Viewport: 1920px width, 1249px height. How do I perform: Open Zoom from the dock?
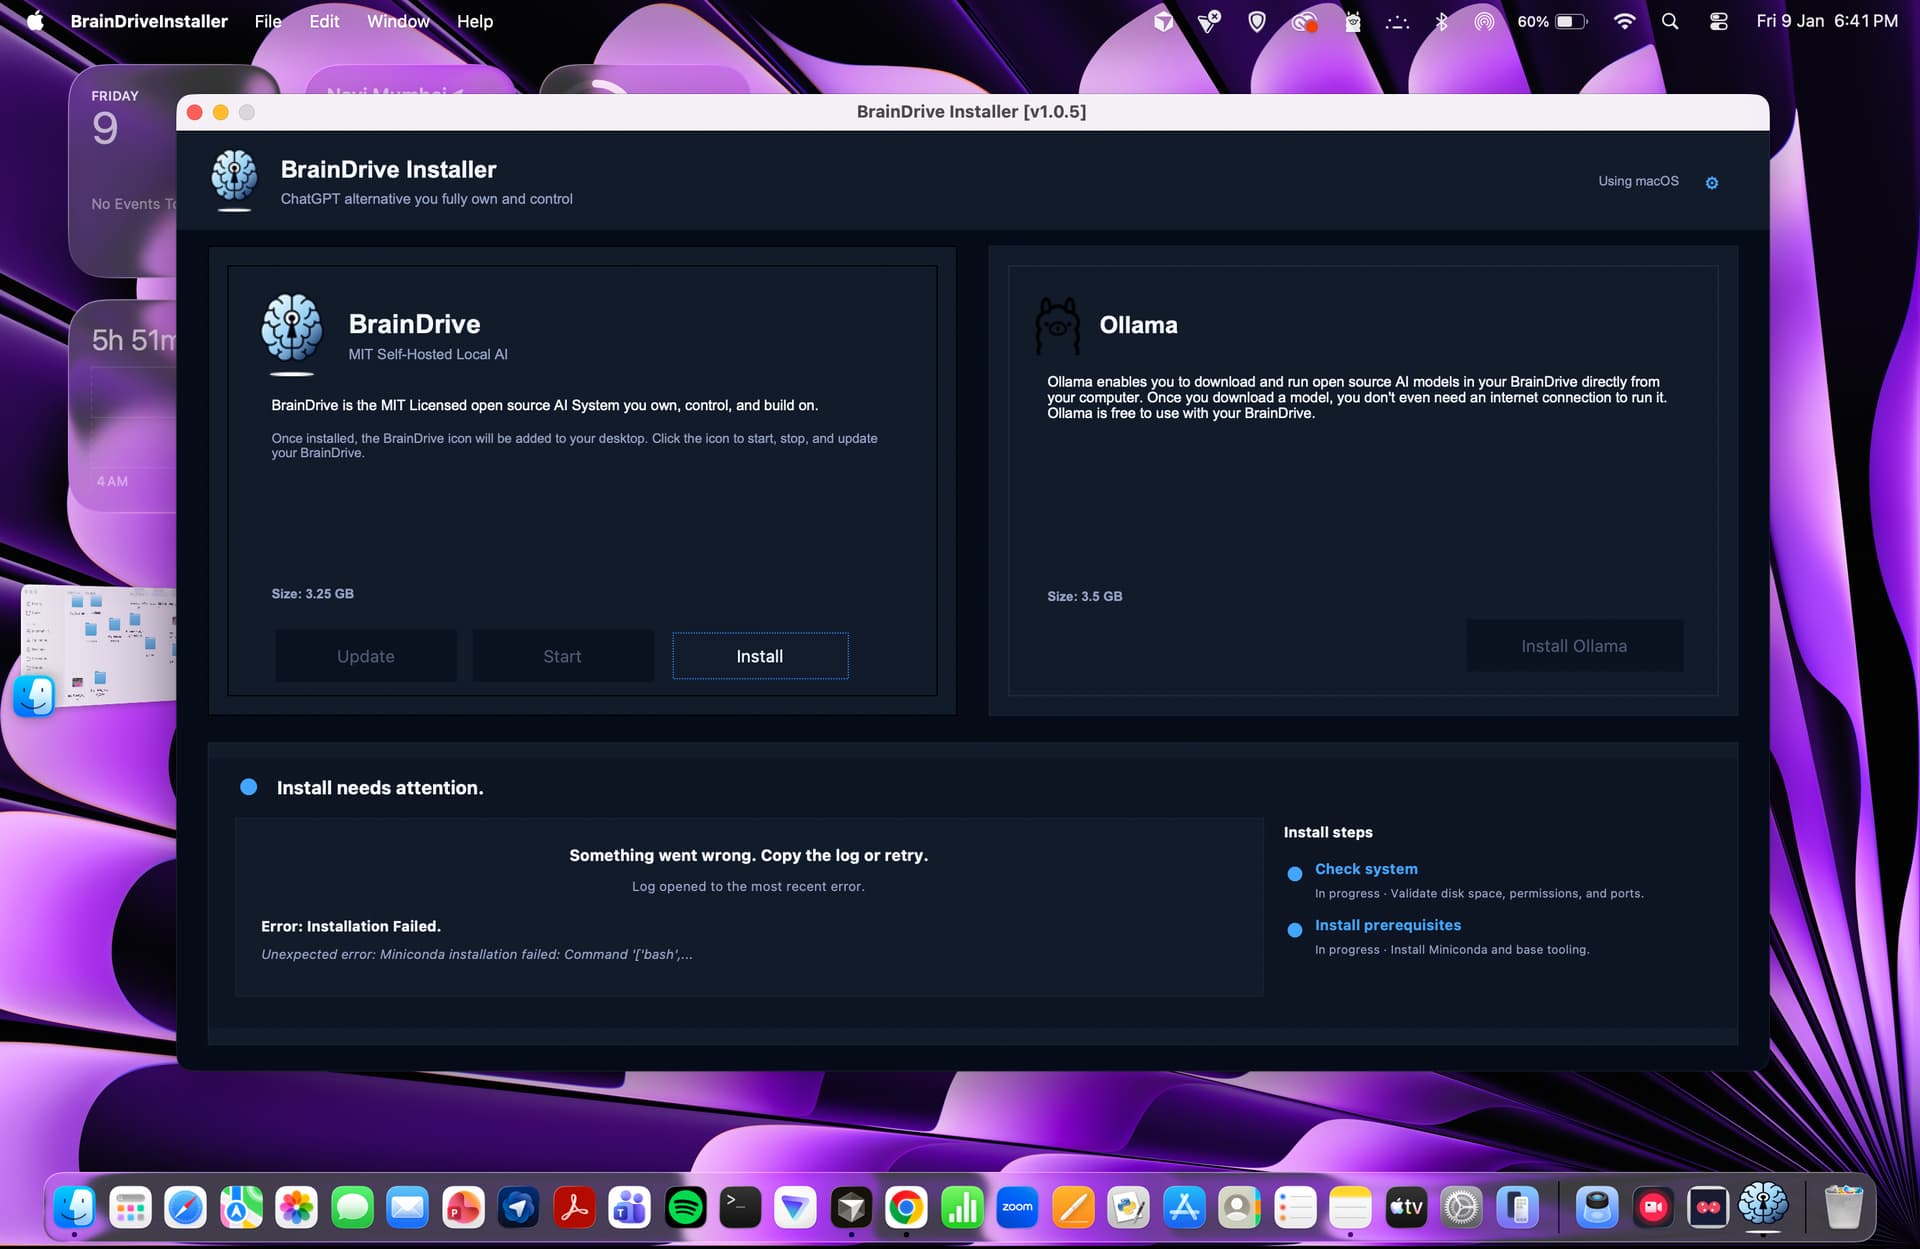click(1017, 1208)
